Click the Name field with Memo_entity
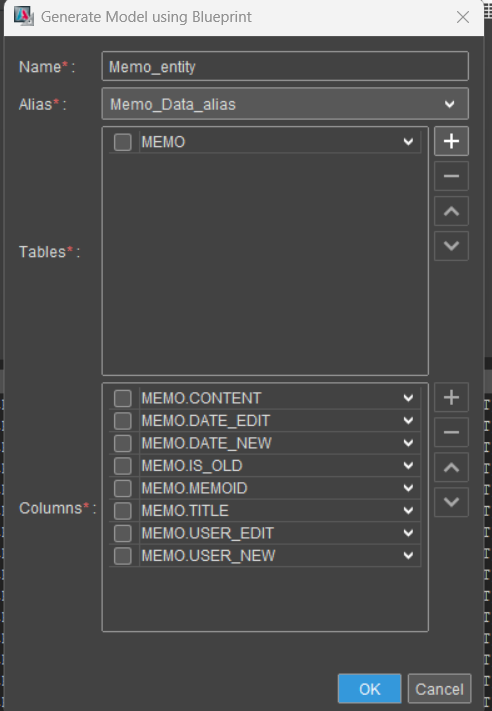This screenshot has width=492, height=711. click(x=285, y=66)
